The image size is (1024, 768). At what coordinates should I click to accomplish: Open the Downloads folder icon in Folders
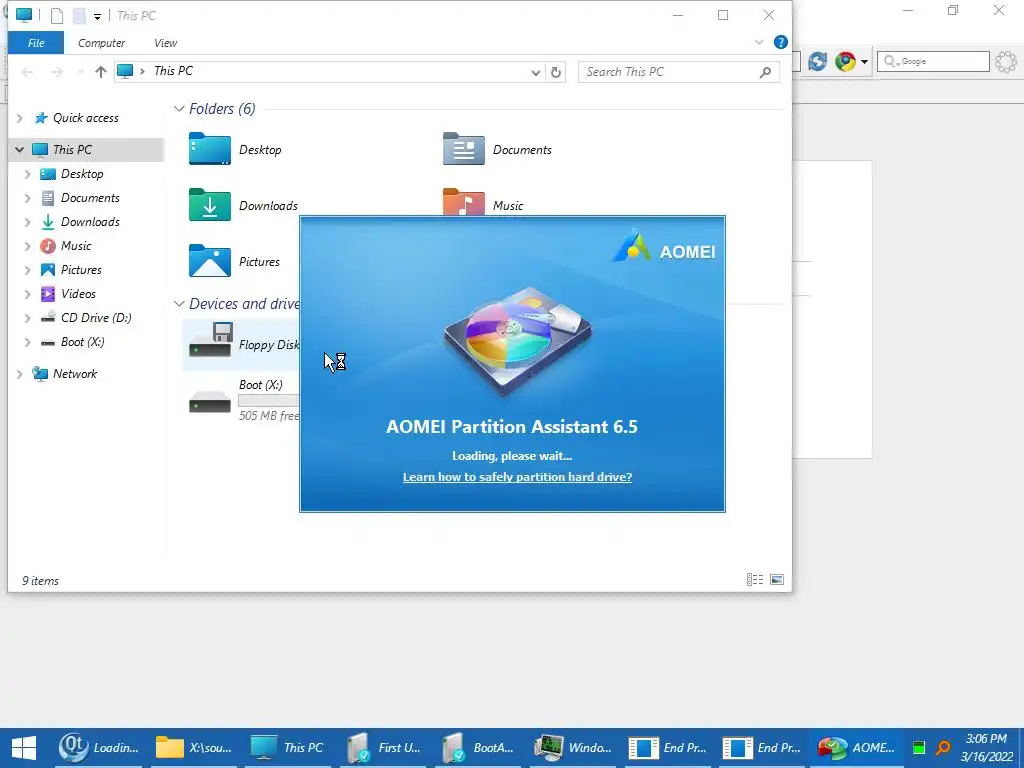(210, 205)
